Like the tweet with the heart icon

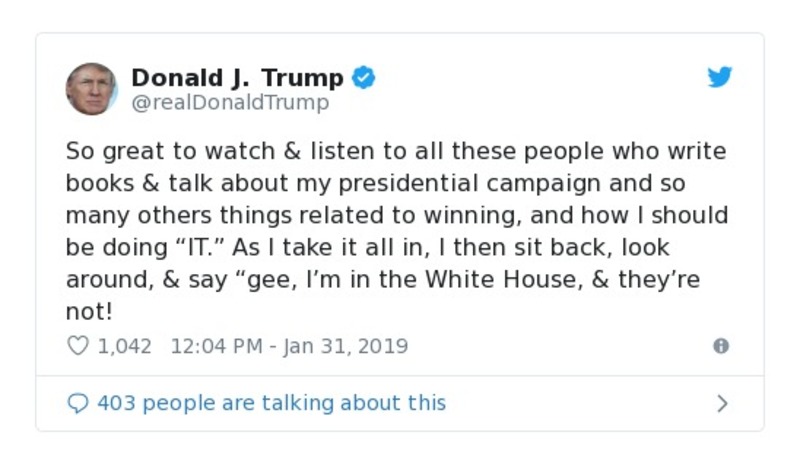pos(77,346)
